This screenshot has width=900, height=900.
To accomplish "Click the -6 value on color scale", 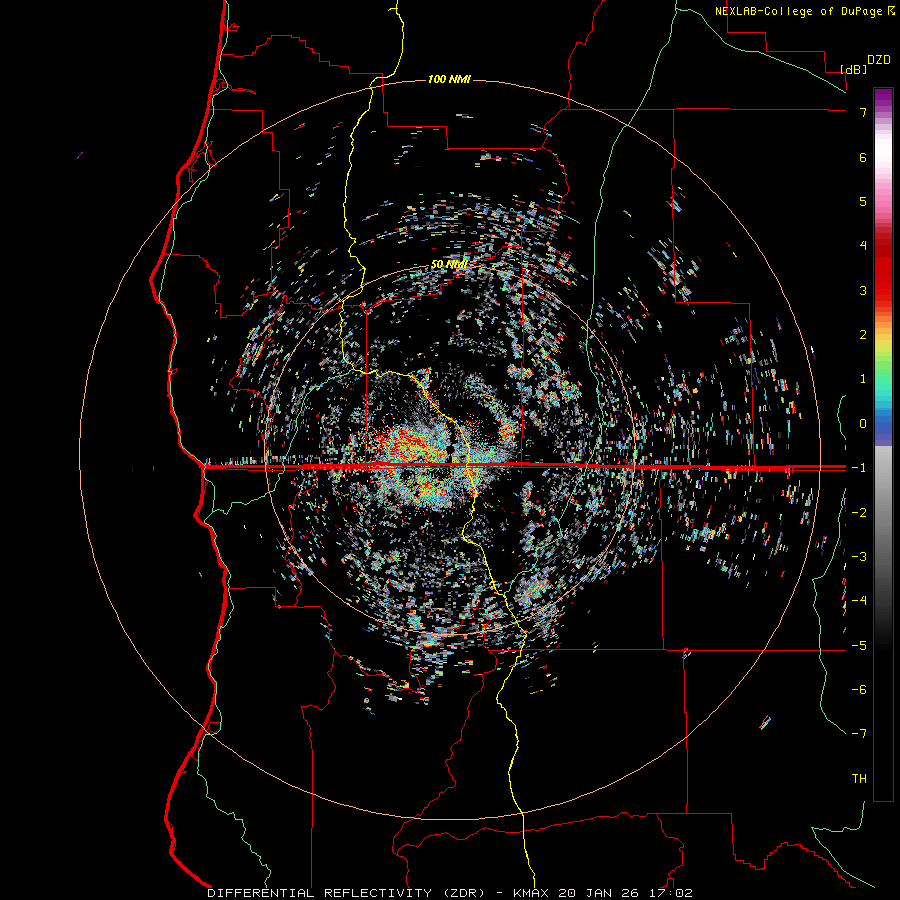I will [x=859, y=690].
